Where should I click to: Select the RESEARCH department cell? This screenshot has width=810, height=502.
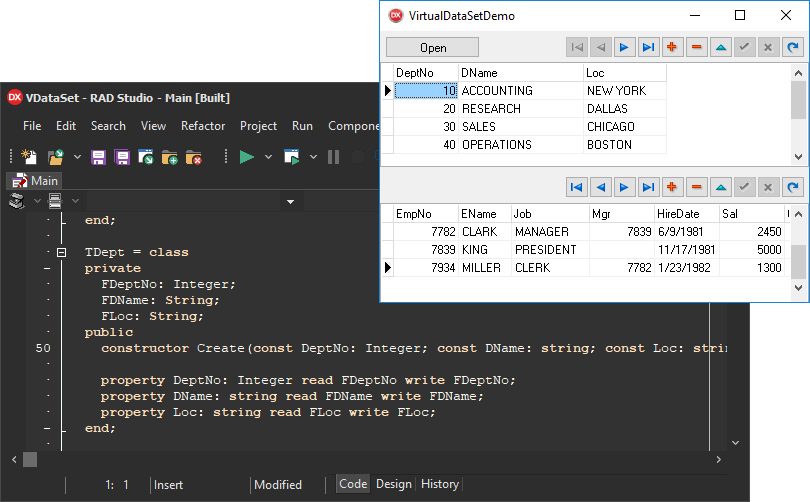pyautogui.click(x=520, y=109)
